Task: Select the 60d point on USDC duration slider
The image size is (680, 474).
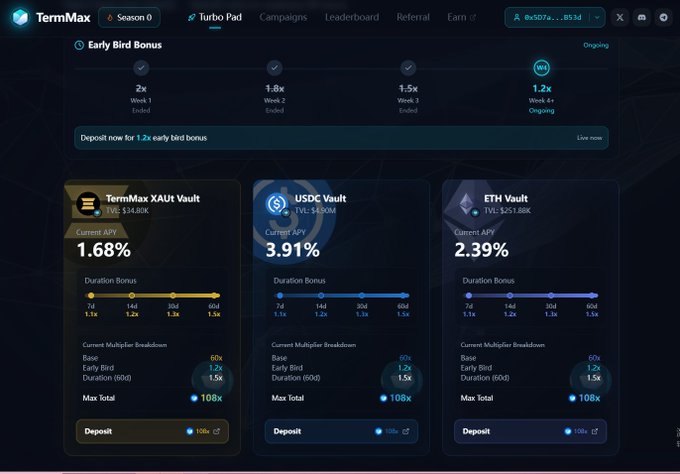Action: pyautogui.click(x=404, y=296)
